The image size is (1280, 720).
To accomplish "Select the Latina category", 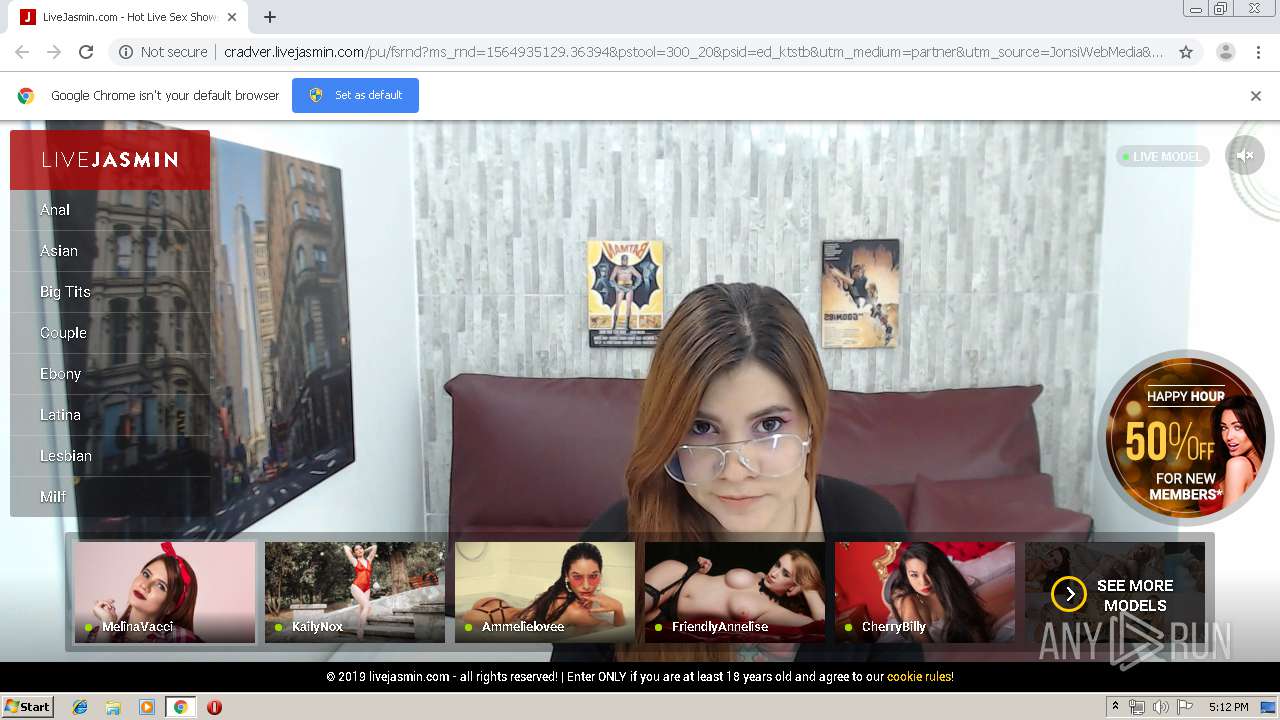I will (110, 415).
